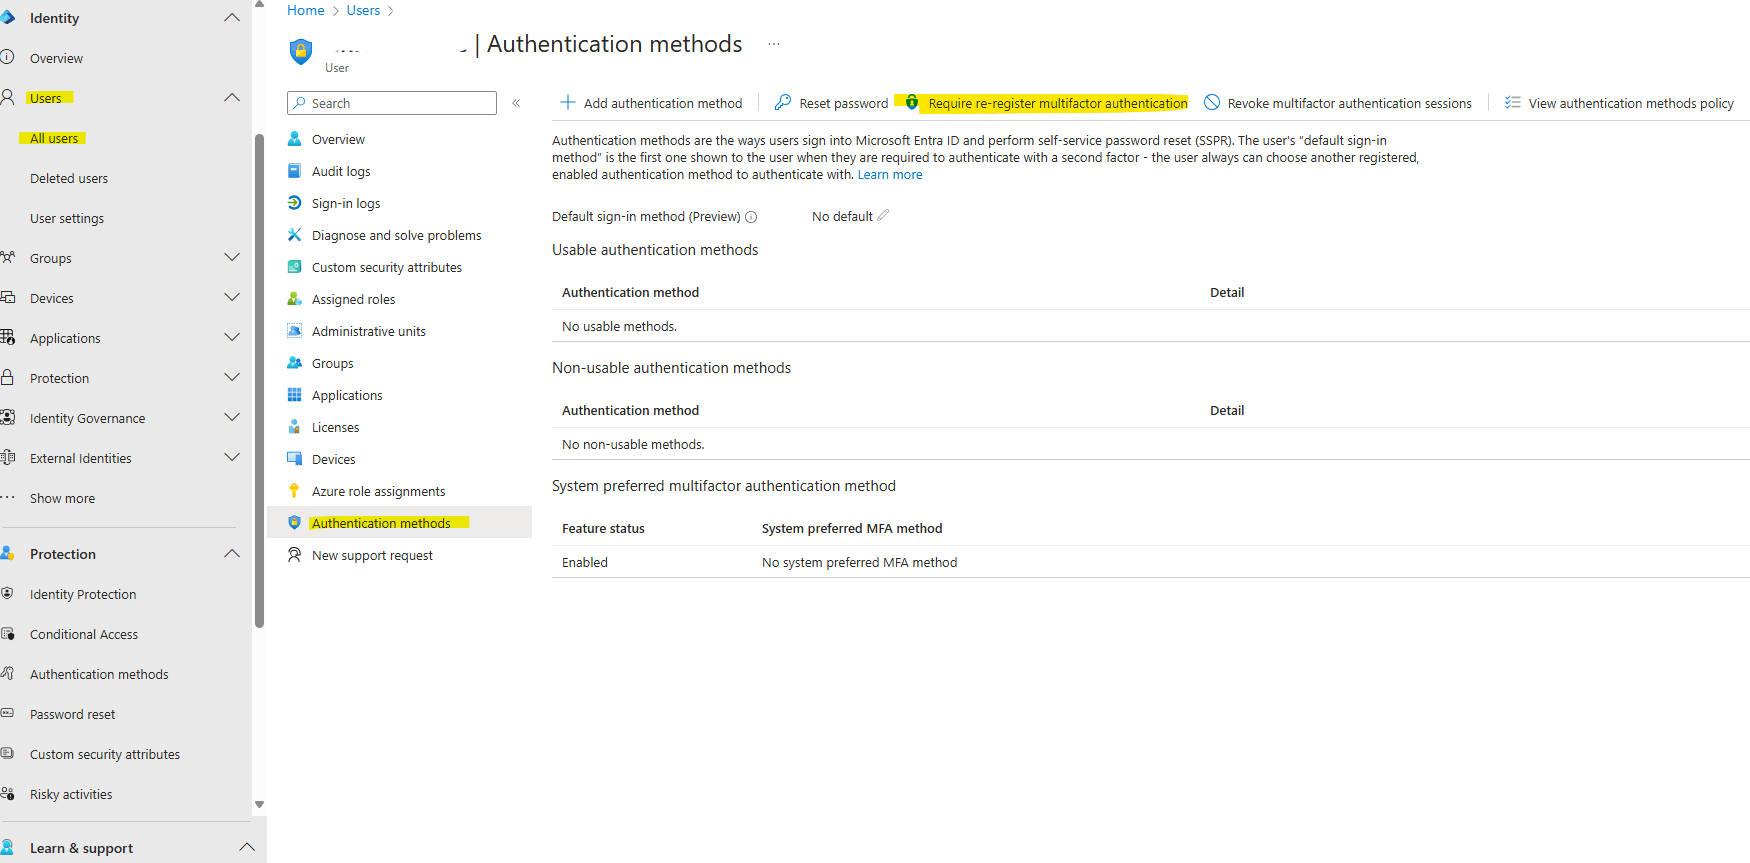This screenshot has height=863, width=1750.
Task: Click the Devices icon in user menu
Action: tap(295, 459)
